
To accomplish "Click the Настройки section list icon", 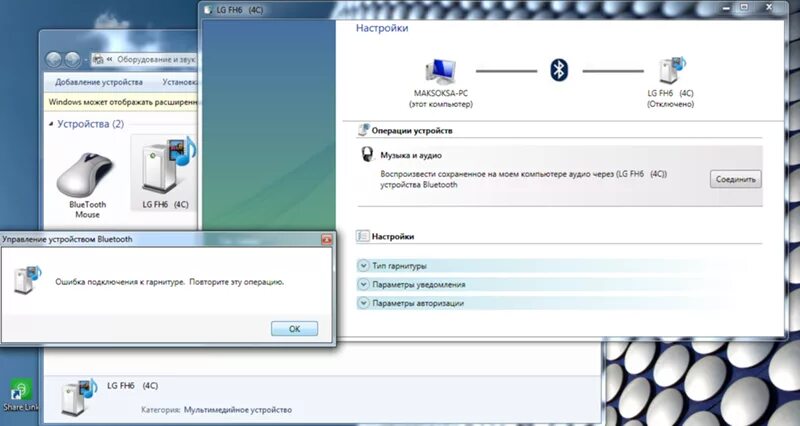I will pyautogui.click(x=363, y=236).
